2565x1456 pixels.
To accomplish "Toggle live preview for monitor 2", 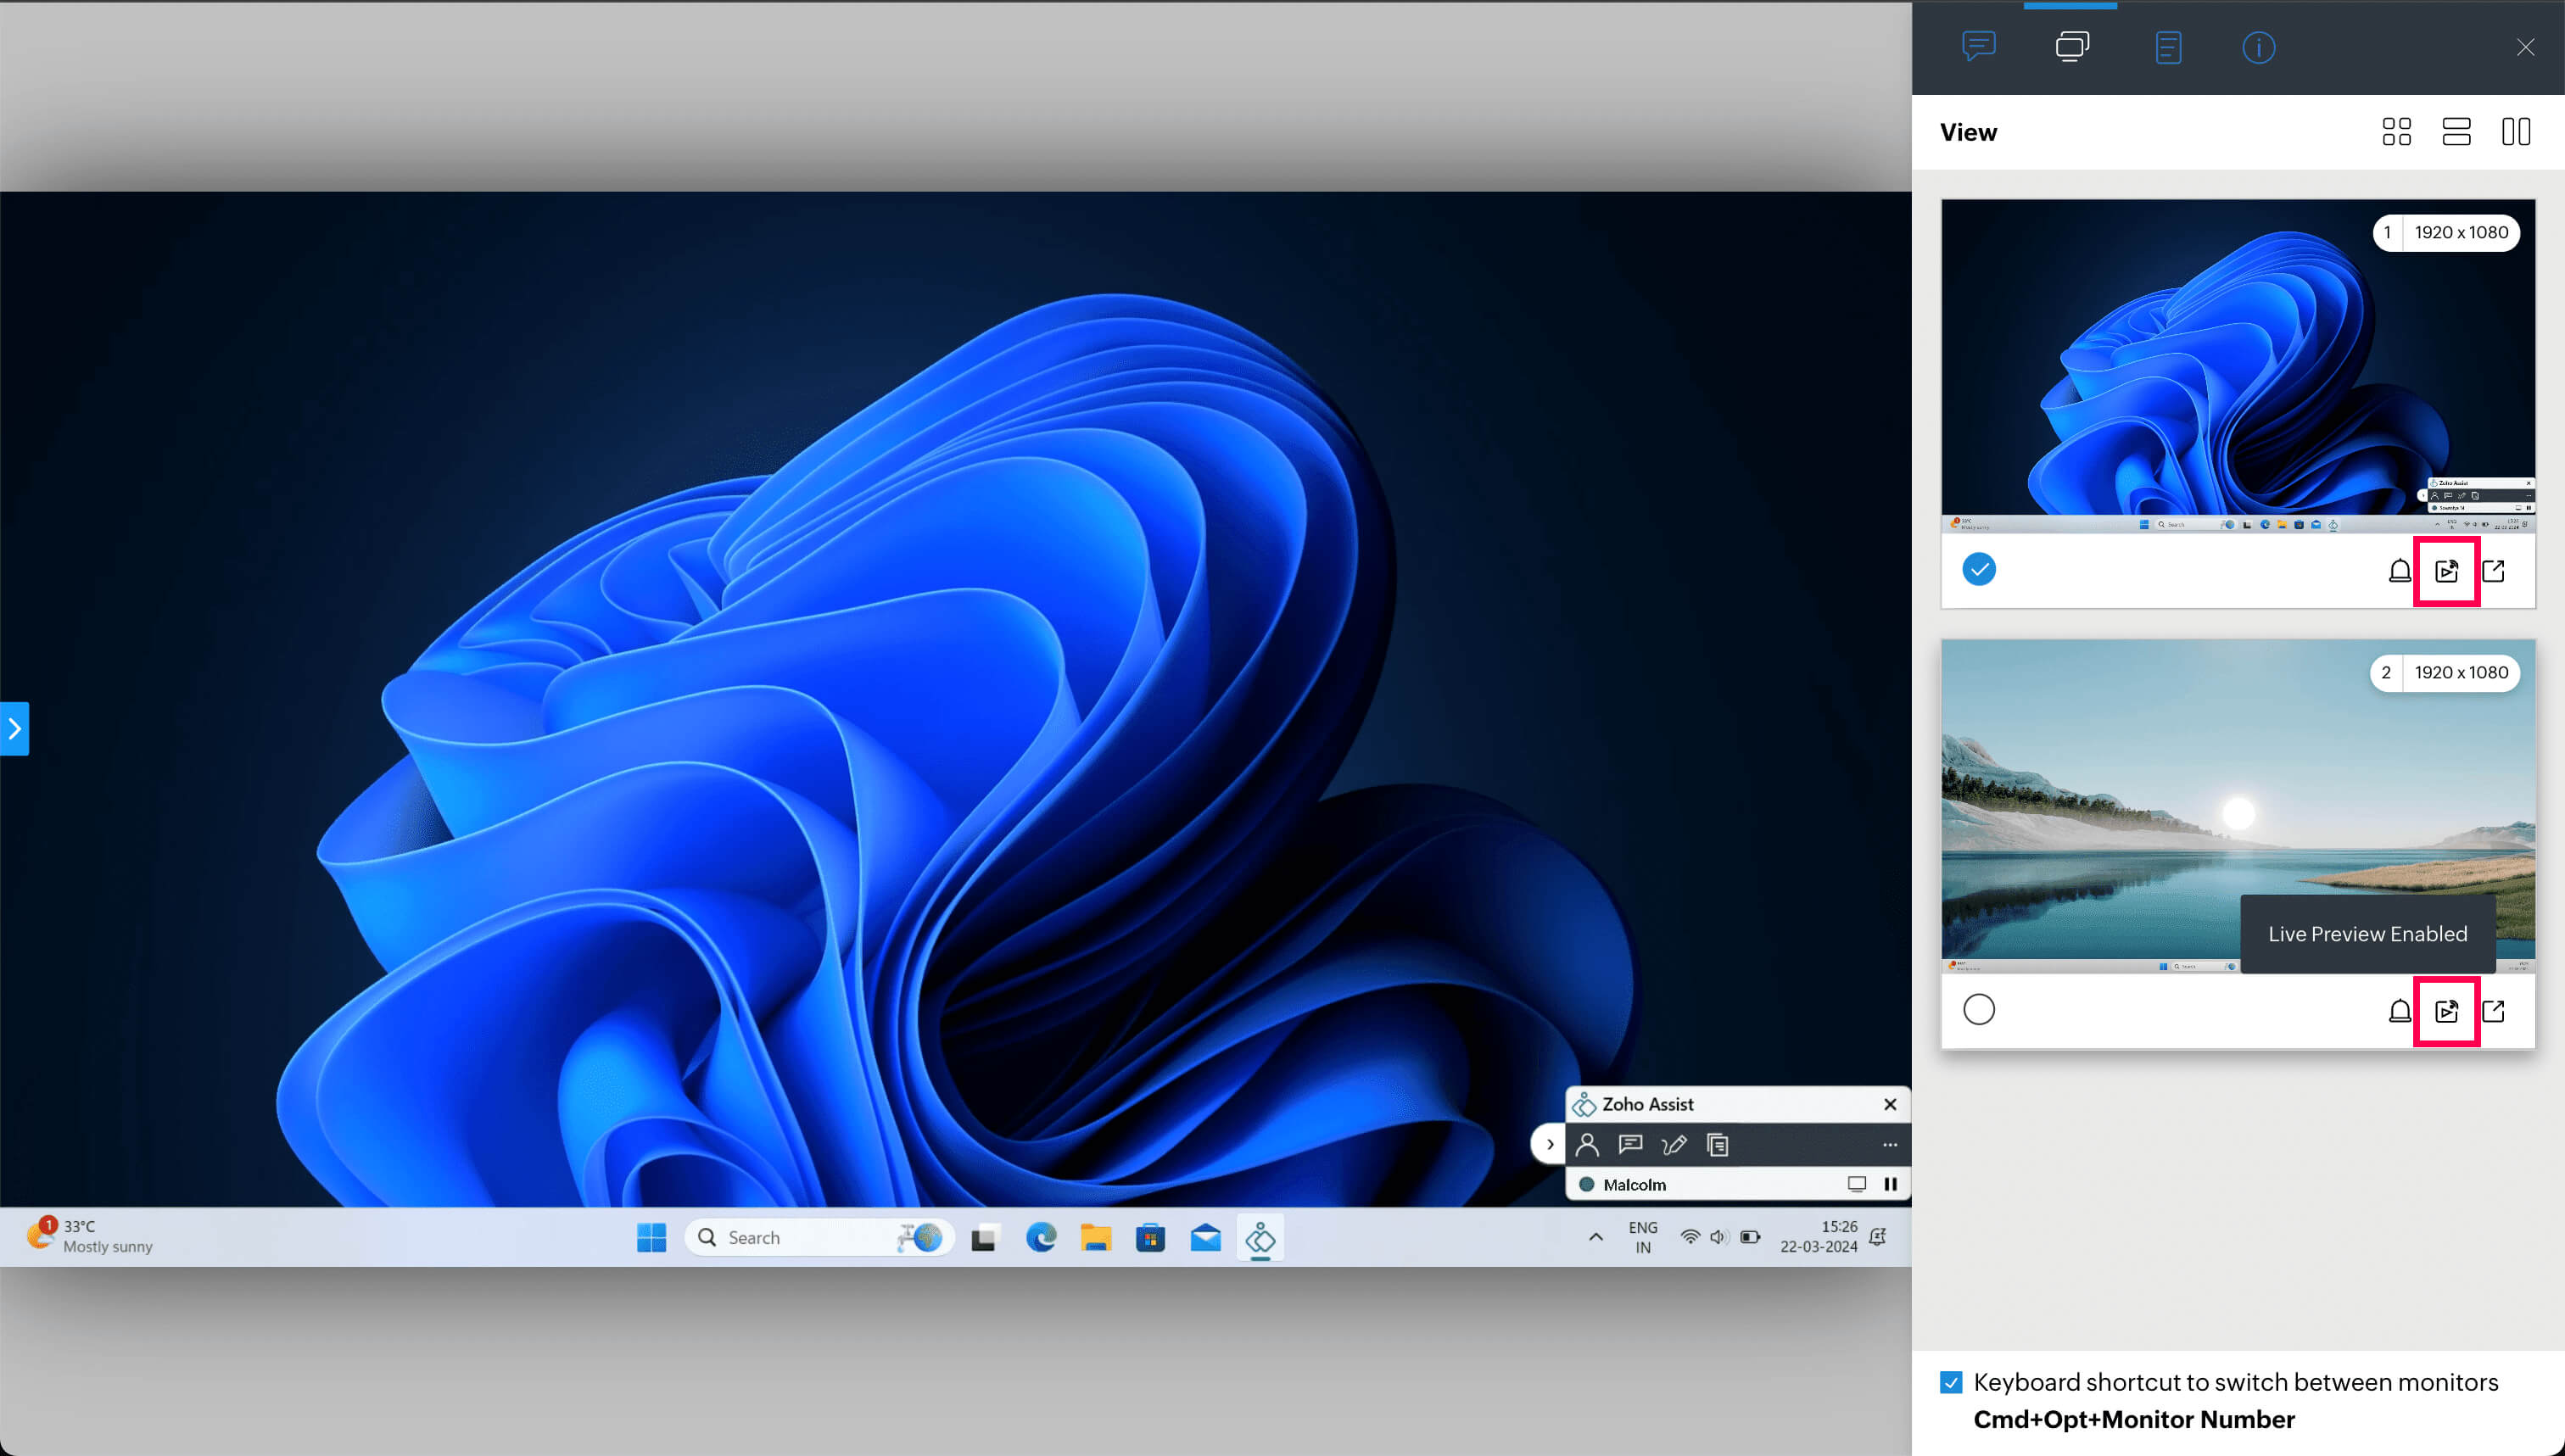I will [x=2446, y=1011].
